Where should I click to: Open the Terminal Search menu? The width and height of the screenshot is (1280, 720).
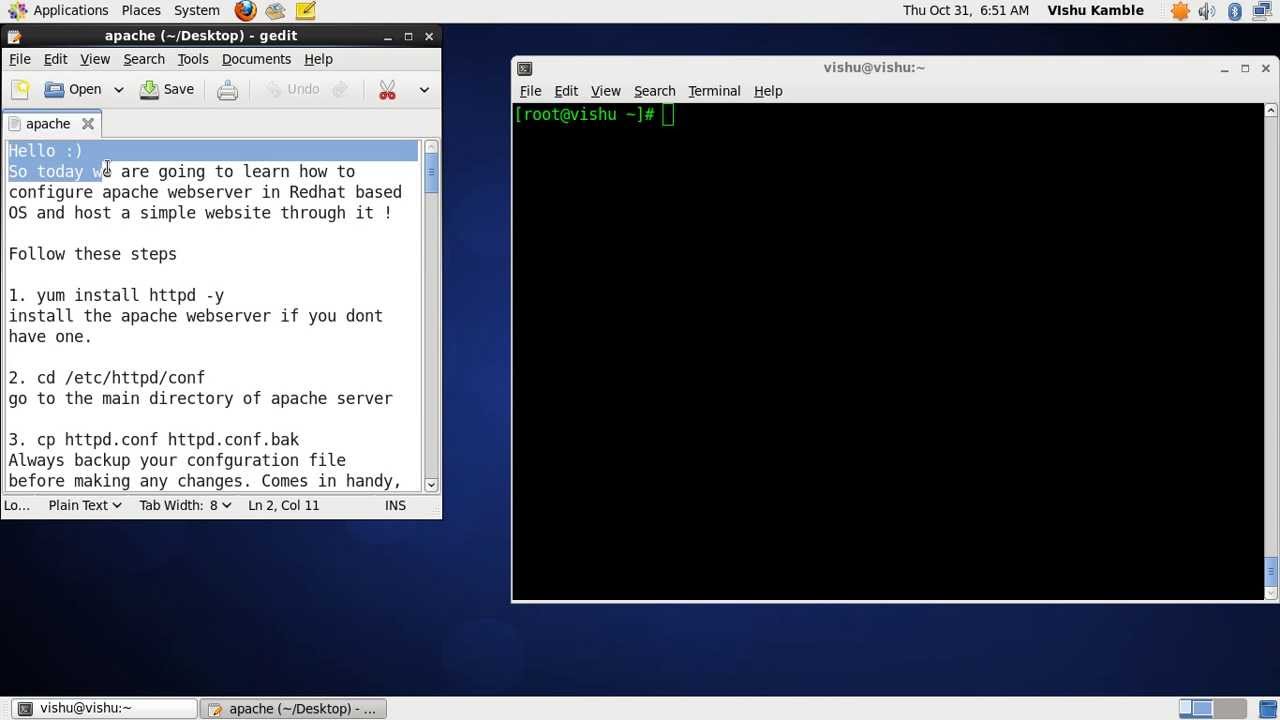[x=654, y=91]
